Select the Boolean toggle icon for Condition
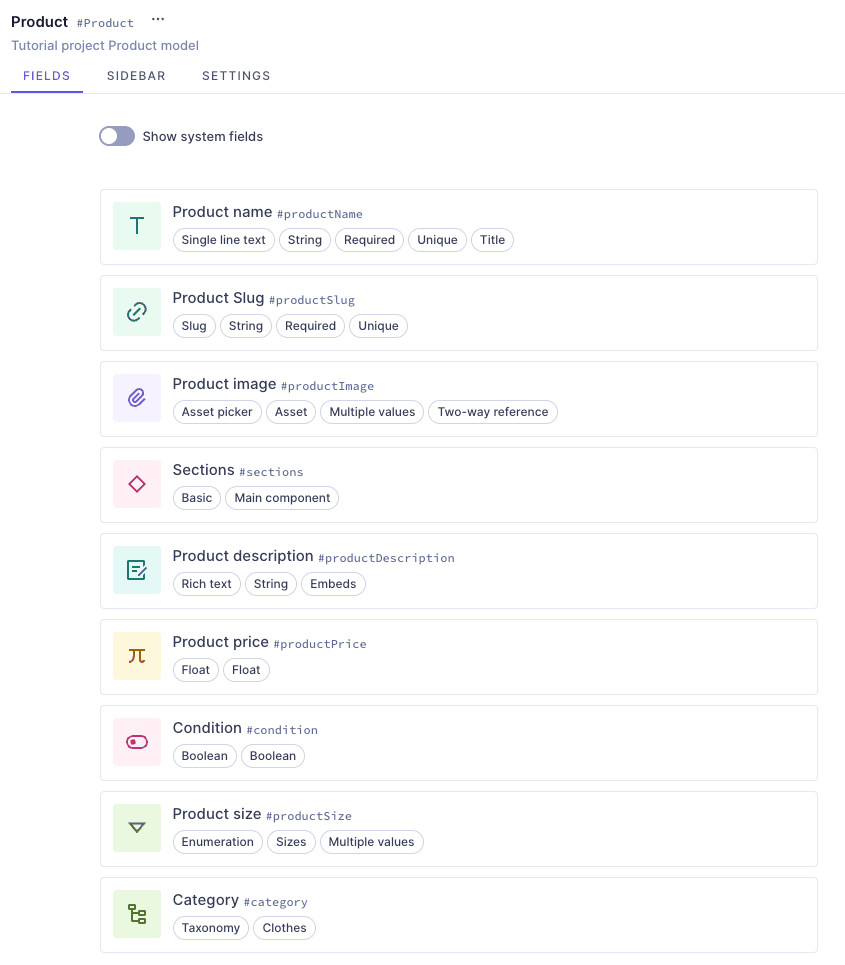 click(x=137, y=742)
